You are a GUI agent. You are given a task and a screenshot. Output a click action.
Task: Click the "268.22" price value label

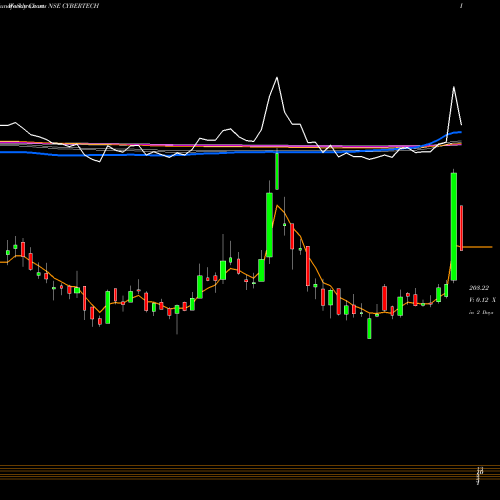point(479,288)
